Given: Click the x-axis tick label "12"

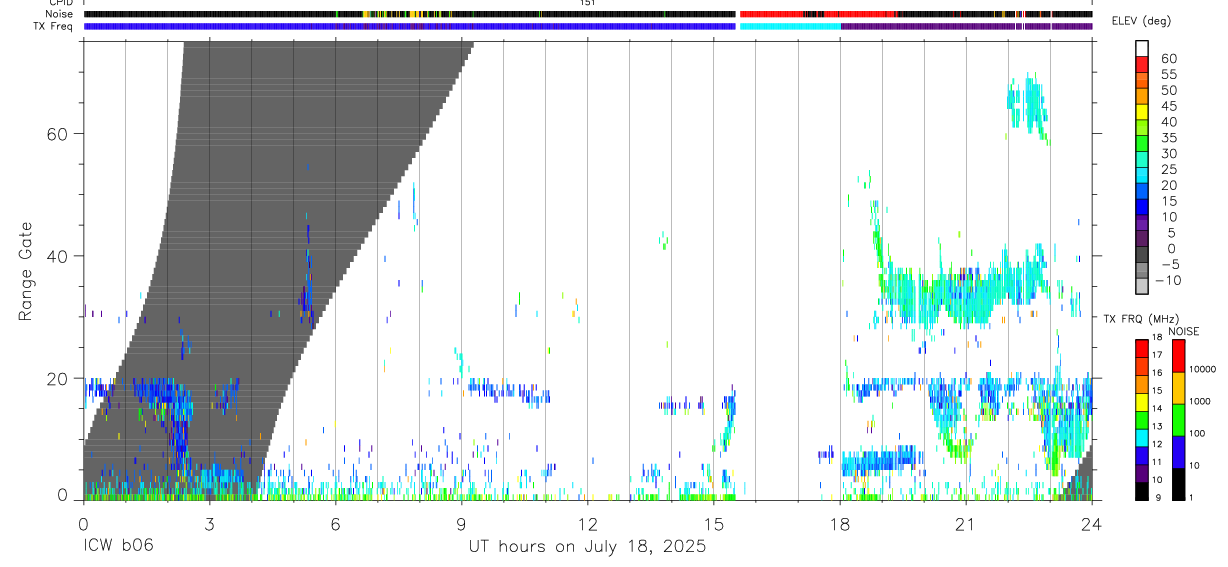Looking at the screenshot, I should click(x=587, y=524).
